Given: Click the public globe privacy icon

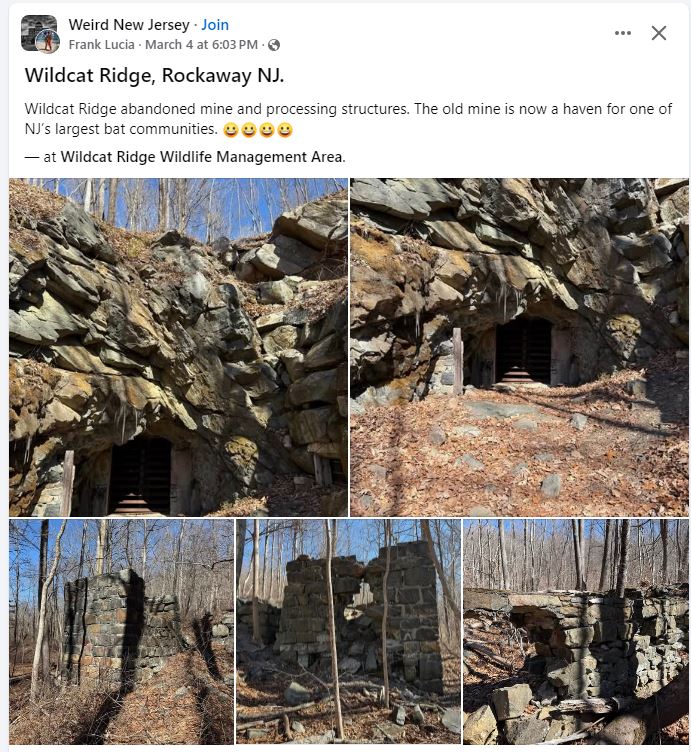Looking at the screenshot, I should pos(274,45).
